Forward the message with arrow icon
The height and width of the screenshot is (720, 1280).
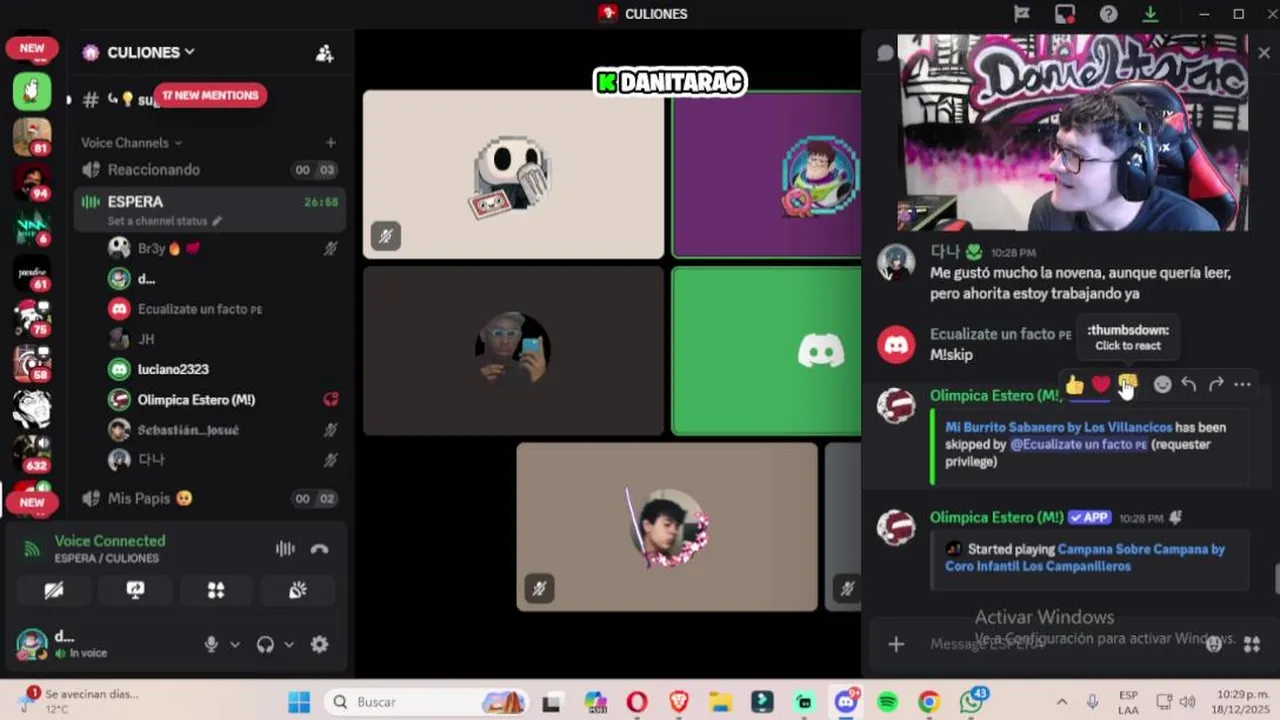point(1216,385)
